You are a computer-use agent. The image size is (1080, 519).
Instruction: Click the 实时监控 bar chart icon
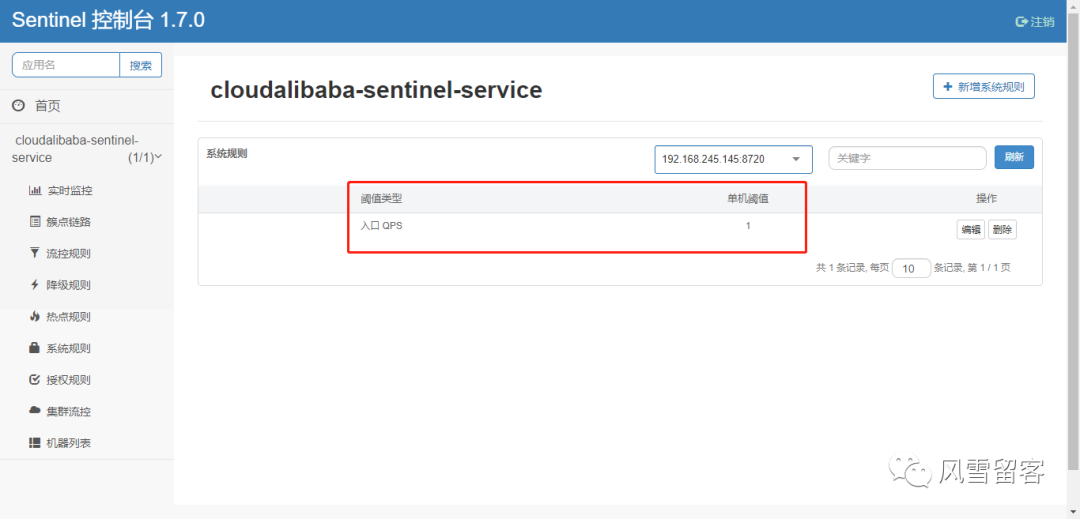pos(35,190)
